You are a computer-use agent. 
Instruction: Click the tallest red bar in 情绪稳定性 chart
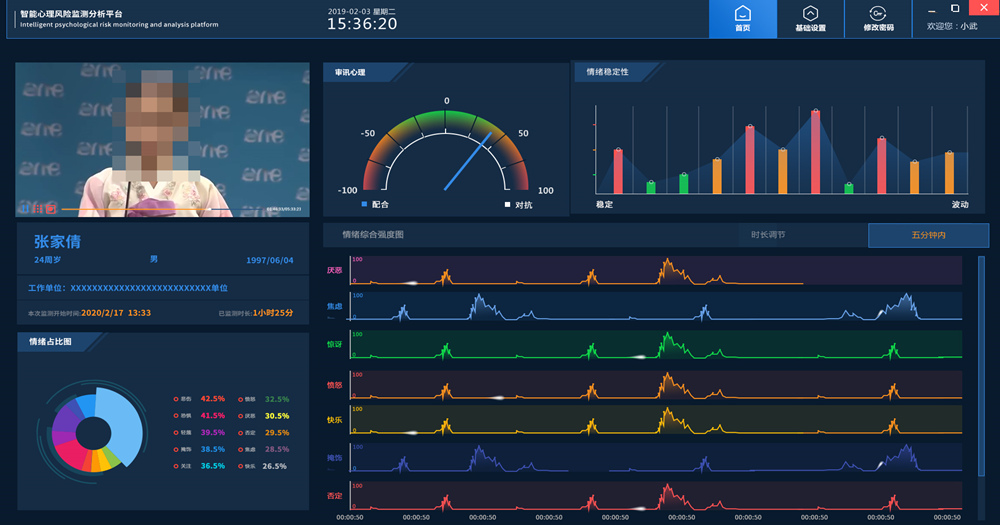(815, 152)
